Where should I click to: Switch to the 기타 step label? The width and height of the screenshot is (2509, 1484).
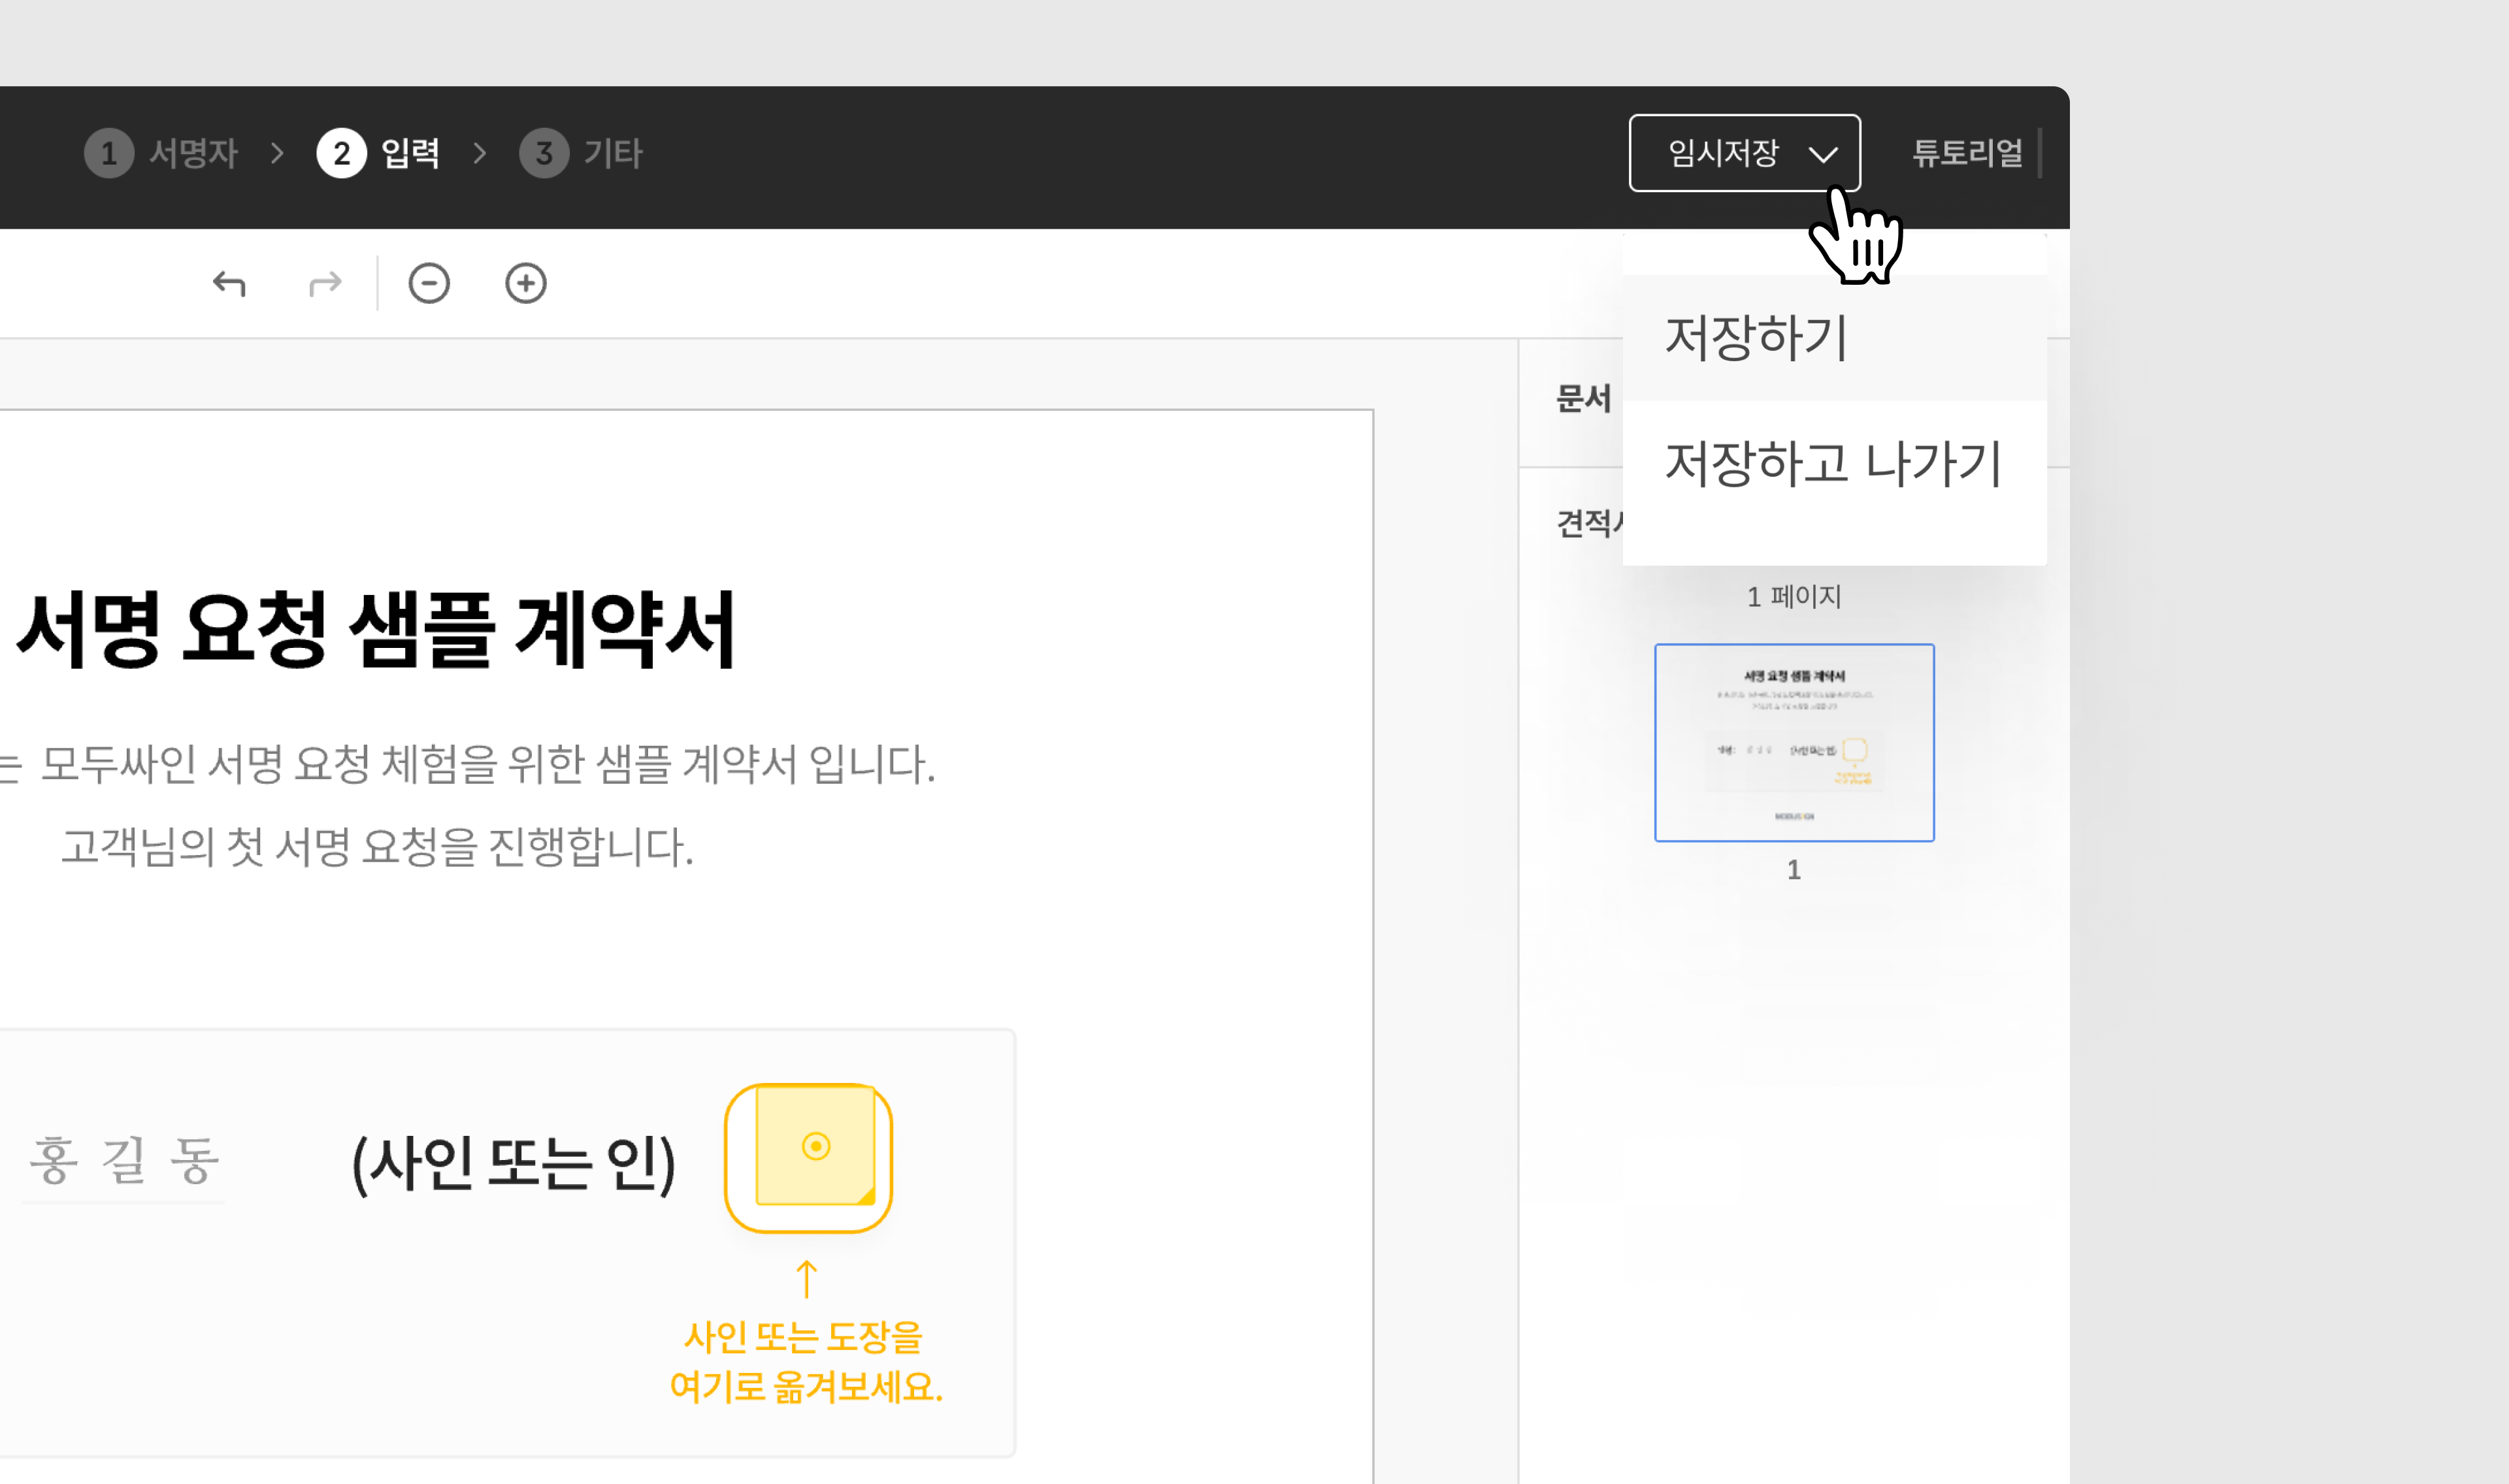pos(613,154)
